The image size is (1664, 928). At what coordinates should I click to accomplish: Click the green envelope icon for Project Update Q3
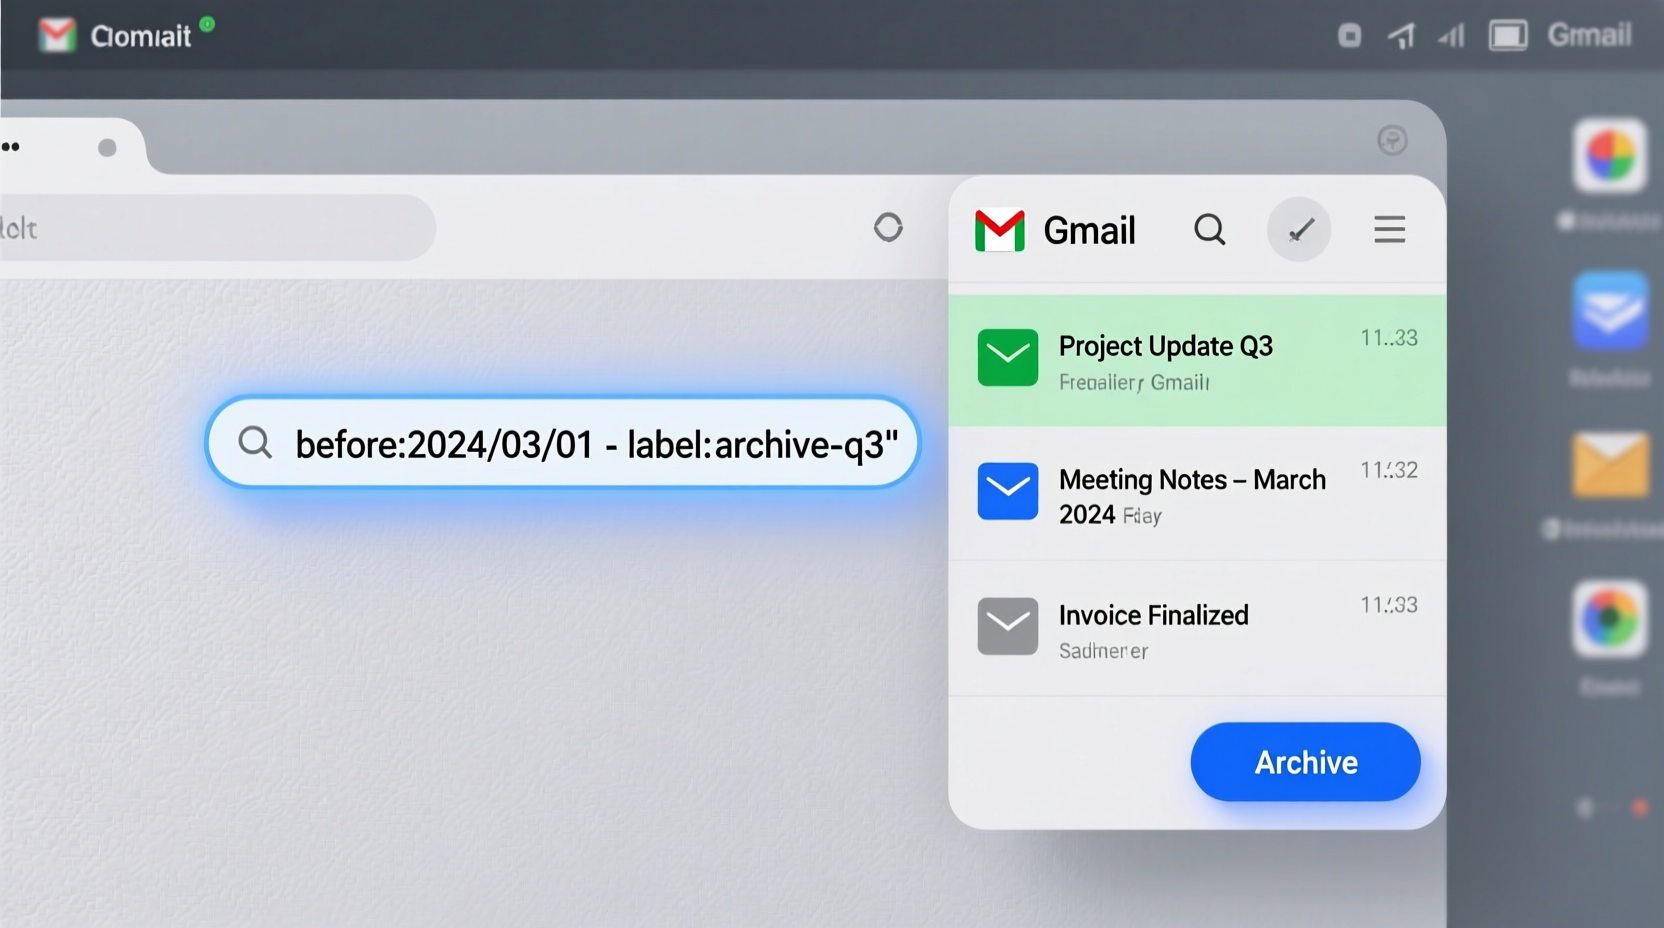click(x=1007, y=358)
